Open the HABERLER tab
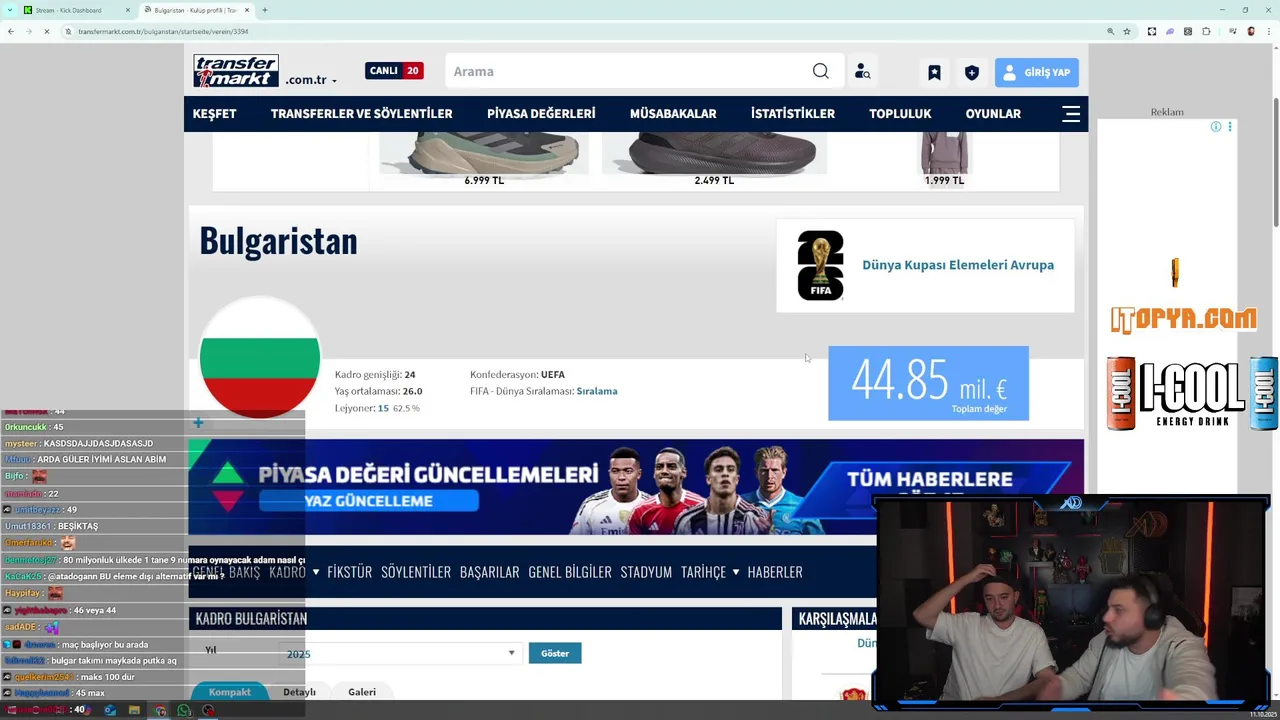1280x720 pixels. pos(775,572)
